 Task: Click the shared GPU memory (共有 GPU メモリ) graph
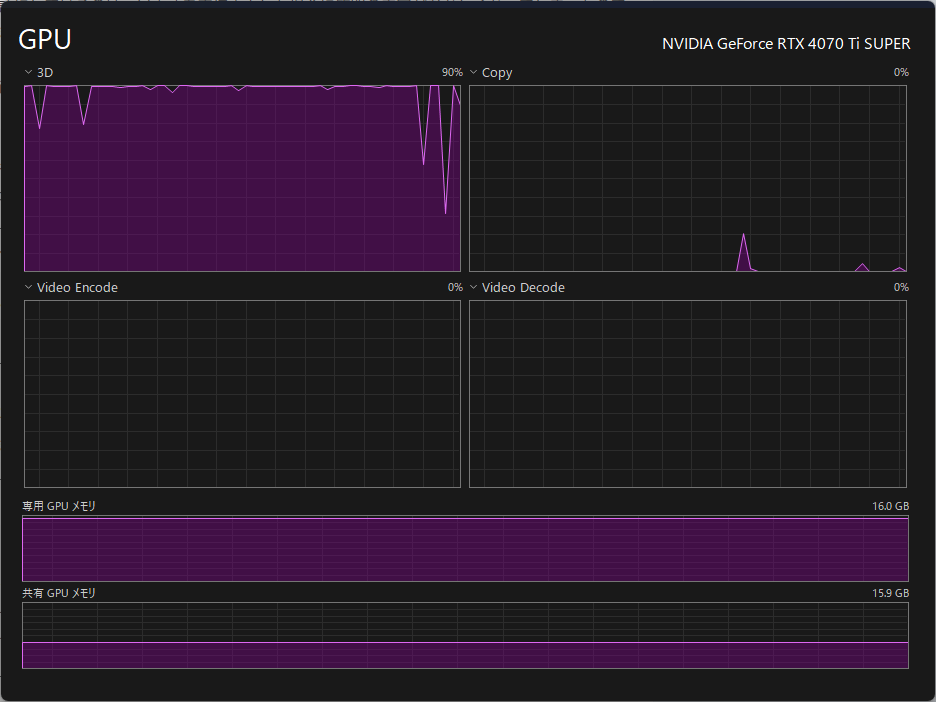click(x=466, y=635)
